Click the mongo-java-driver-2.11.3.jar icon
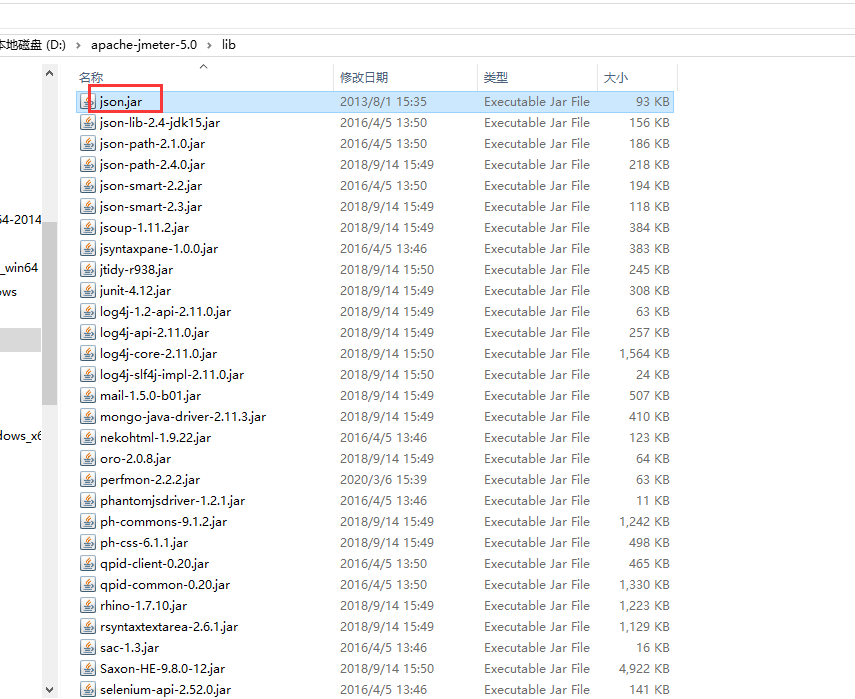The height and width of the screenshot is (699, 855). tap(88, 416)
